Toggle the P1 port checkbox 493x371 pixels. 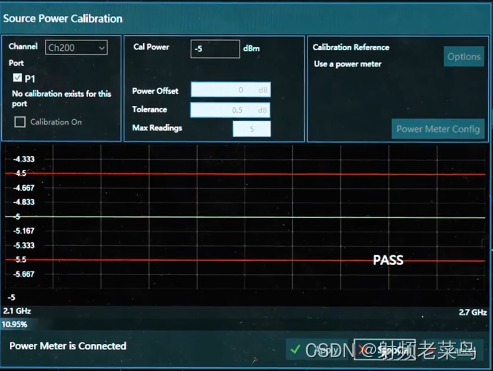coord(17,78)
